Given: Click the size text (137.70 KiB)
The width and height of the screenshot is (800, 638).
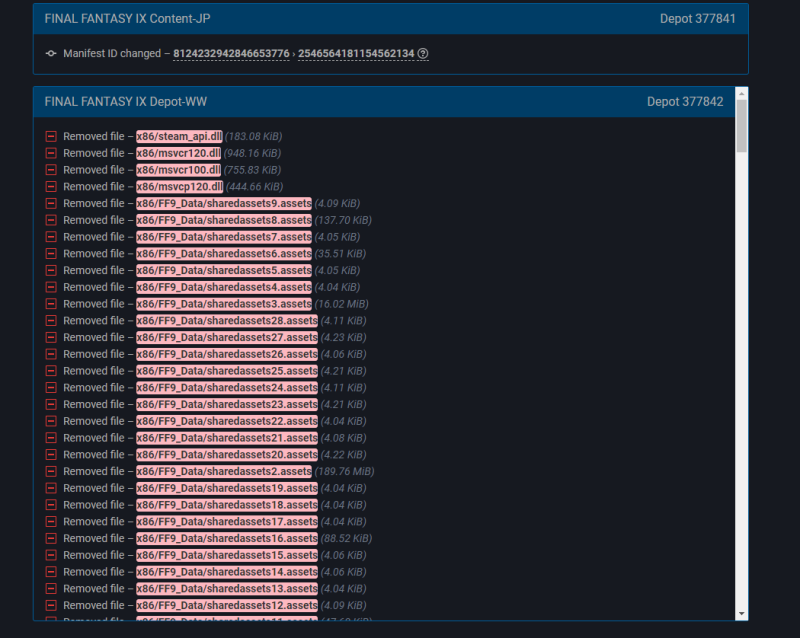Looking at the screenshot, I should [x=343, y=220].
